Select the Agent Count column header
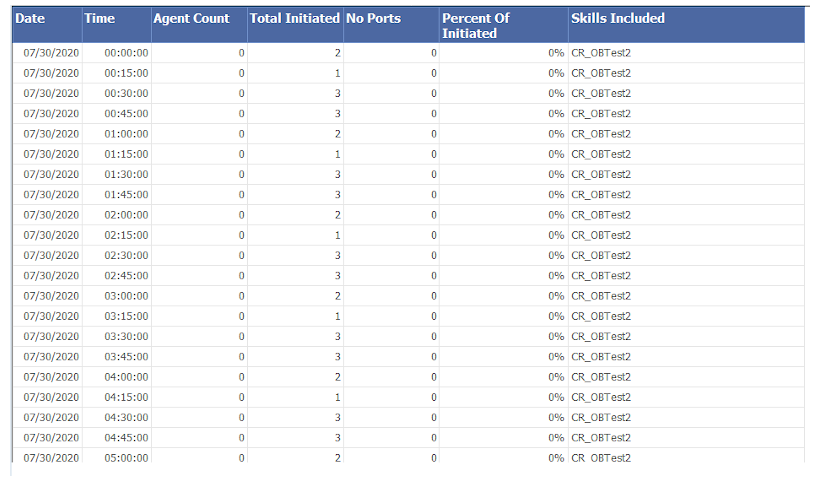 199,25
